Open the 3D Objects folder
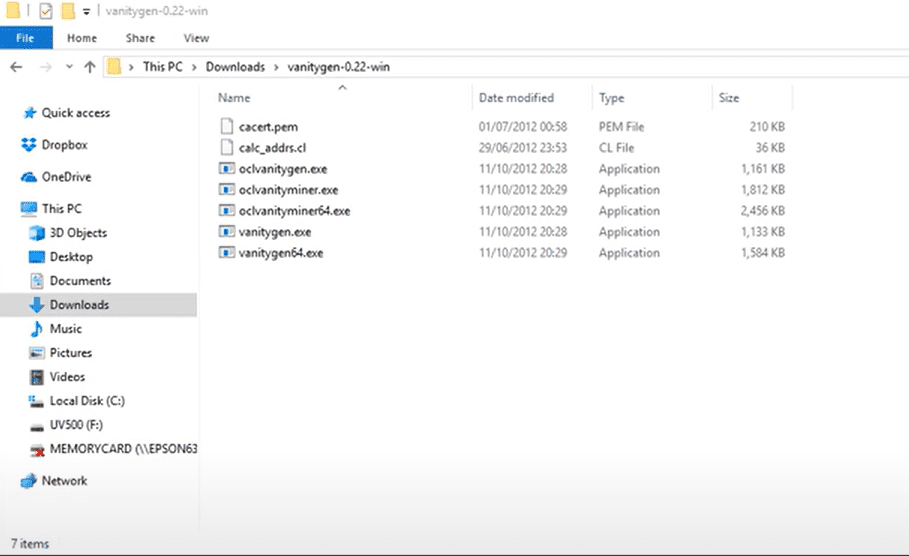Screen dimensions: 909x556 [x=77, y=233]
